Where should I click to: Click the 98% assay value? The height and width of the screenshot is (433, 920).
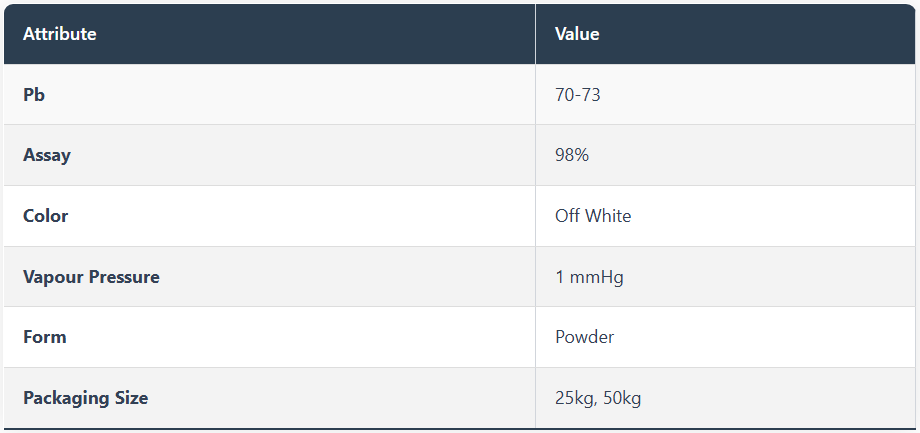click(572, 155)
